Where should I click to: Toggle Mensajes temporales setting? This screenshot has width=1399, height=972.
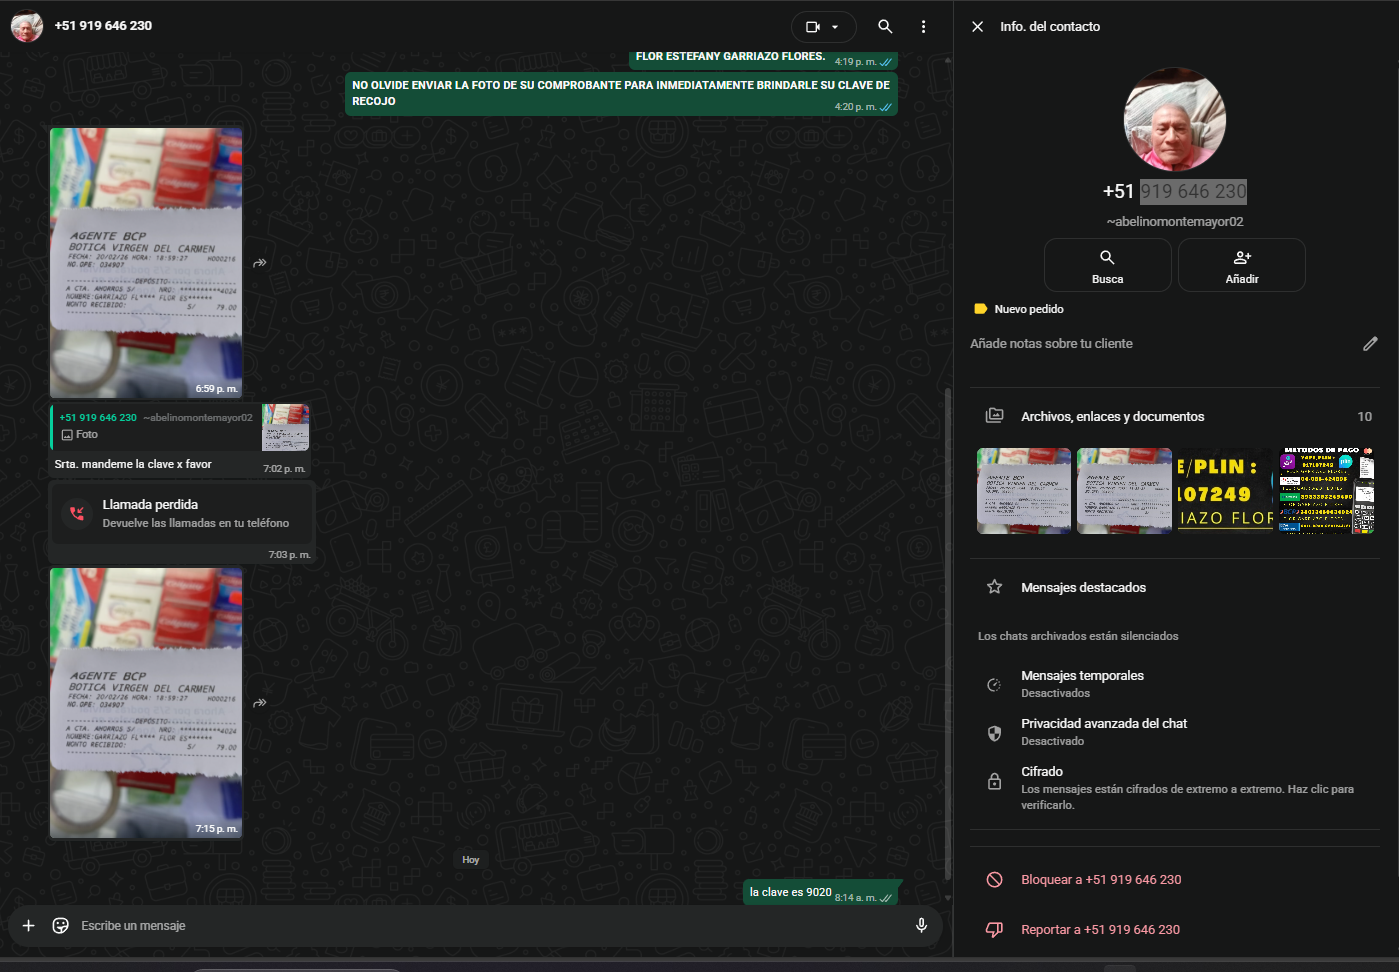(1082, 684)
